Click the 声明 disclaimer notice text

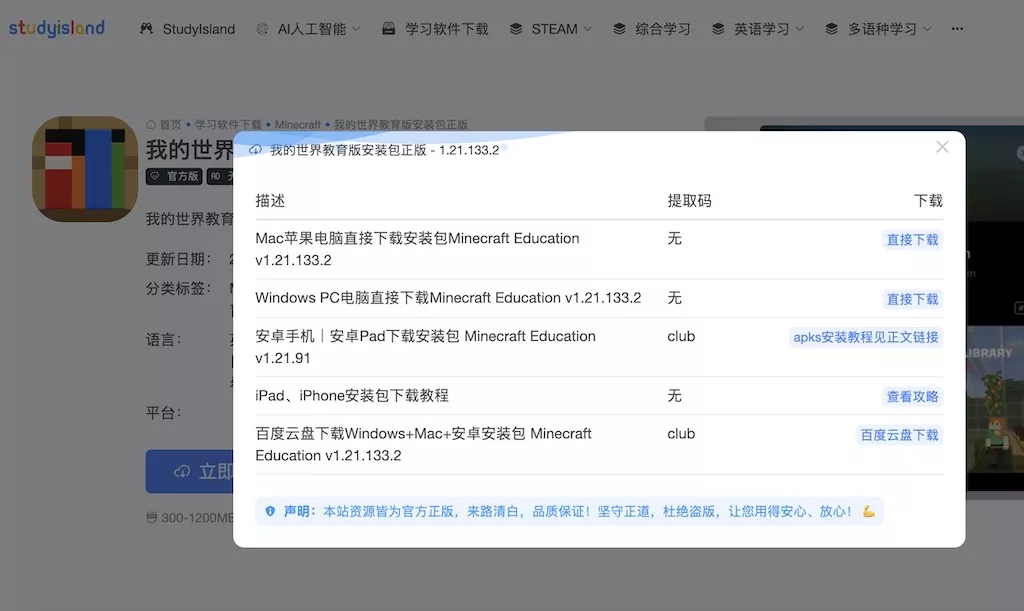pyautogui.click(x=568, y=511)
